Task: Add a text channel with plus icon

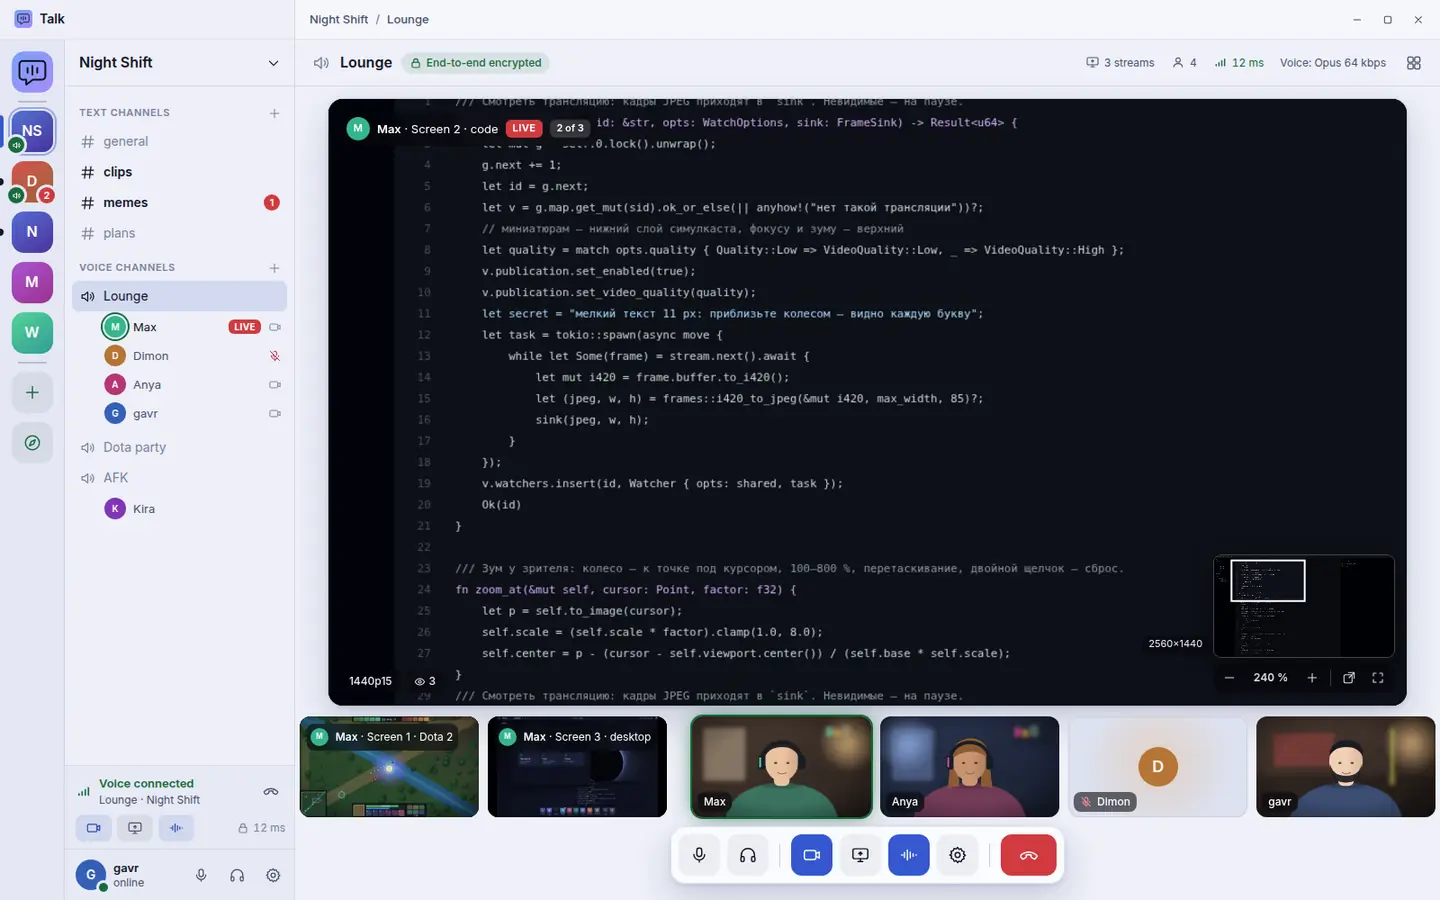Action: 274,113
